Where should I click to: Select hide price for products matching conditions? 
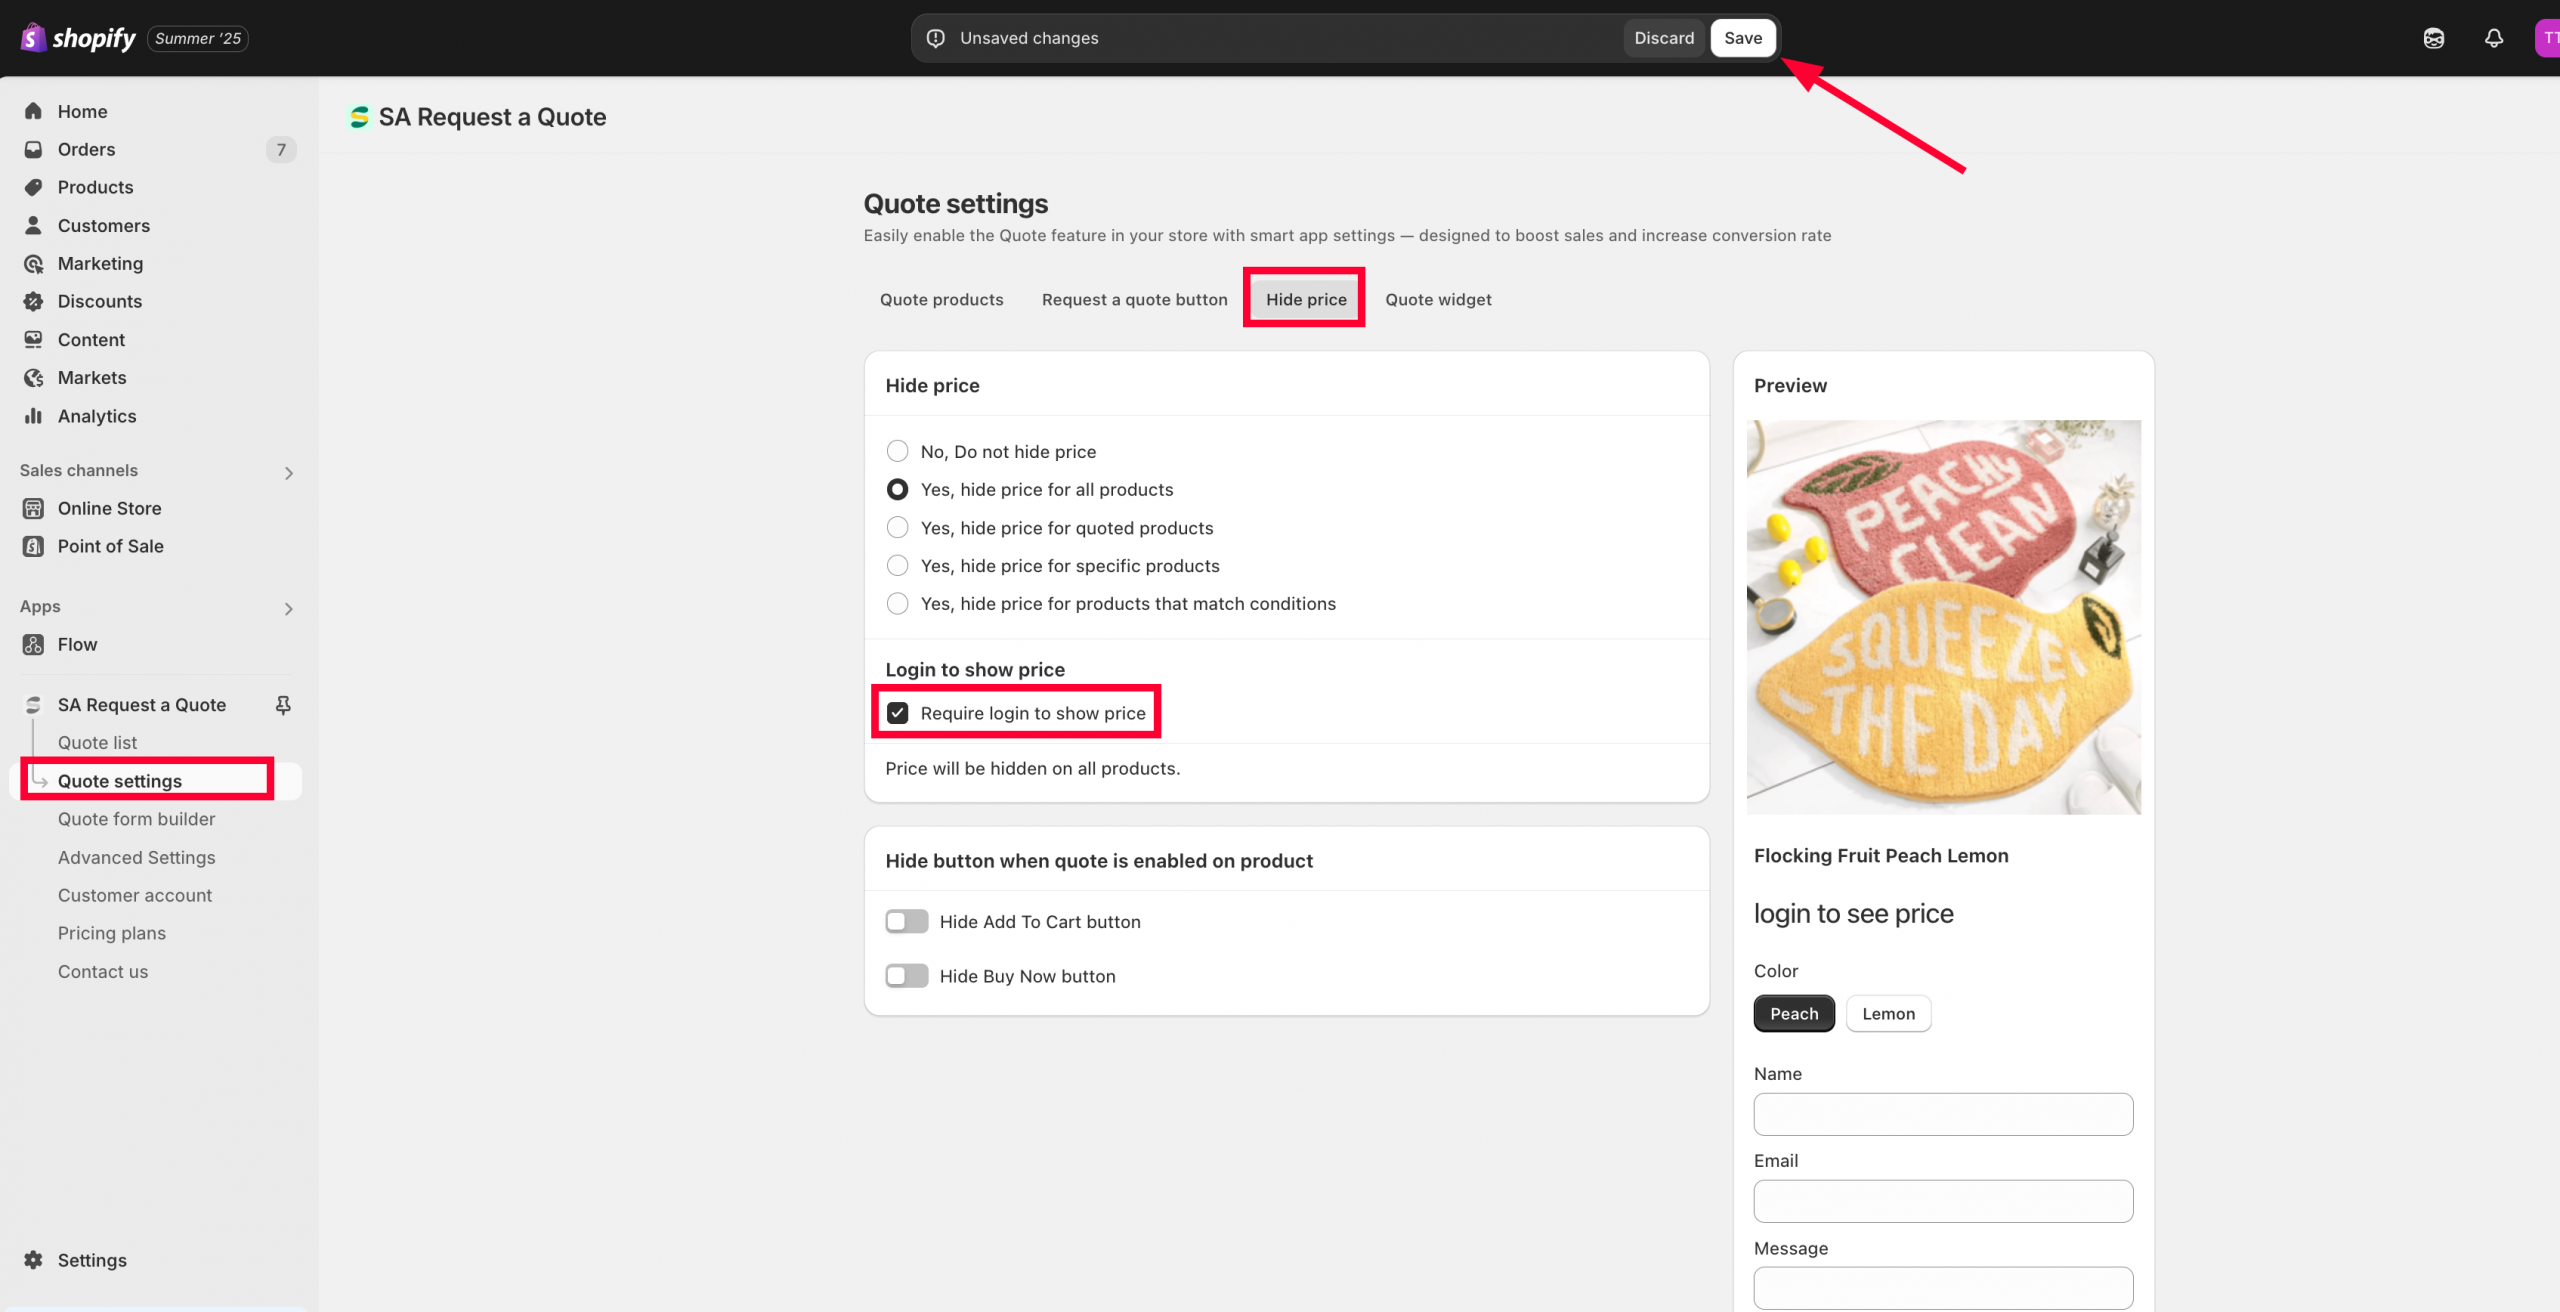tap(898, 603)
